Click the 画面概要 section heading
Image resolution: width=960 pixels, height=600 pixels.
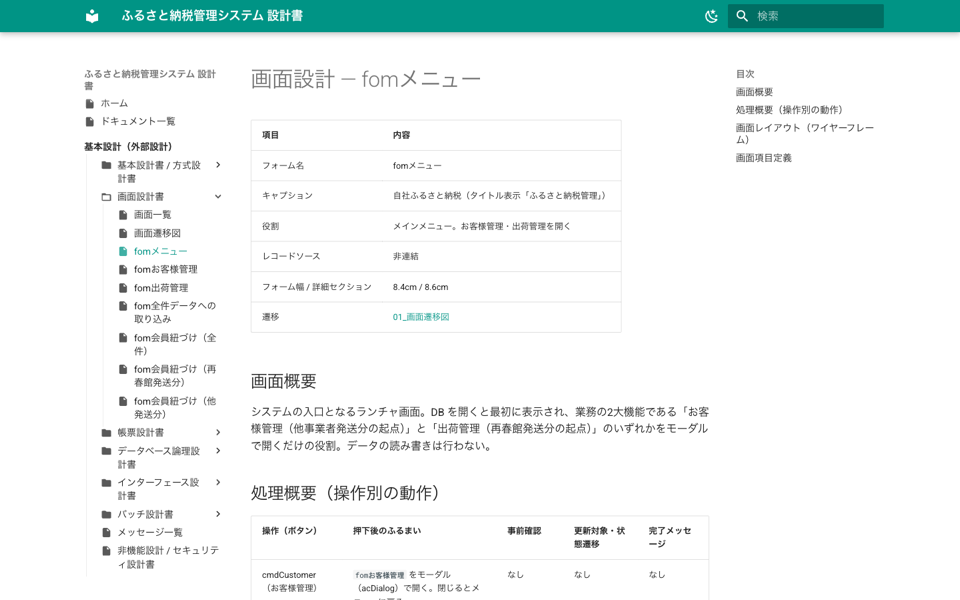283,381
